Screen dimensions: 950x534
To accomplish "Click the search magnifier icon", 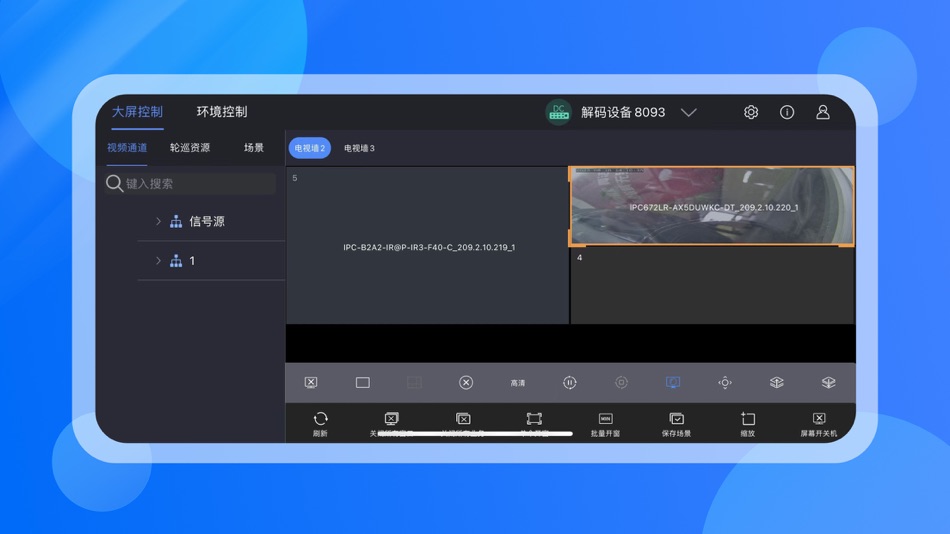I will point(114,183).
